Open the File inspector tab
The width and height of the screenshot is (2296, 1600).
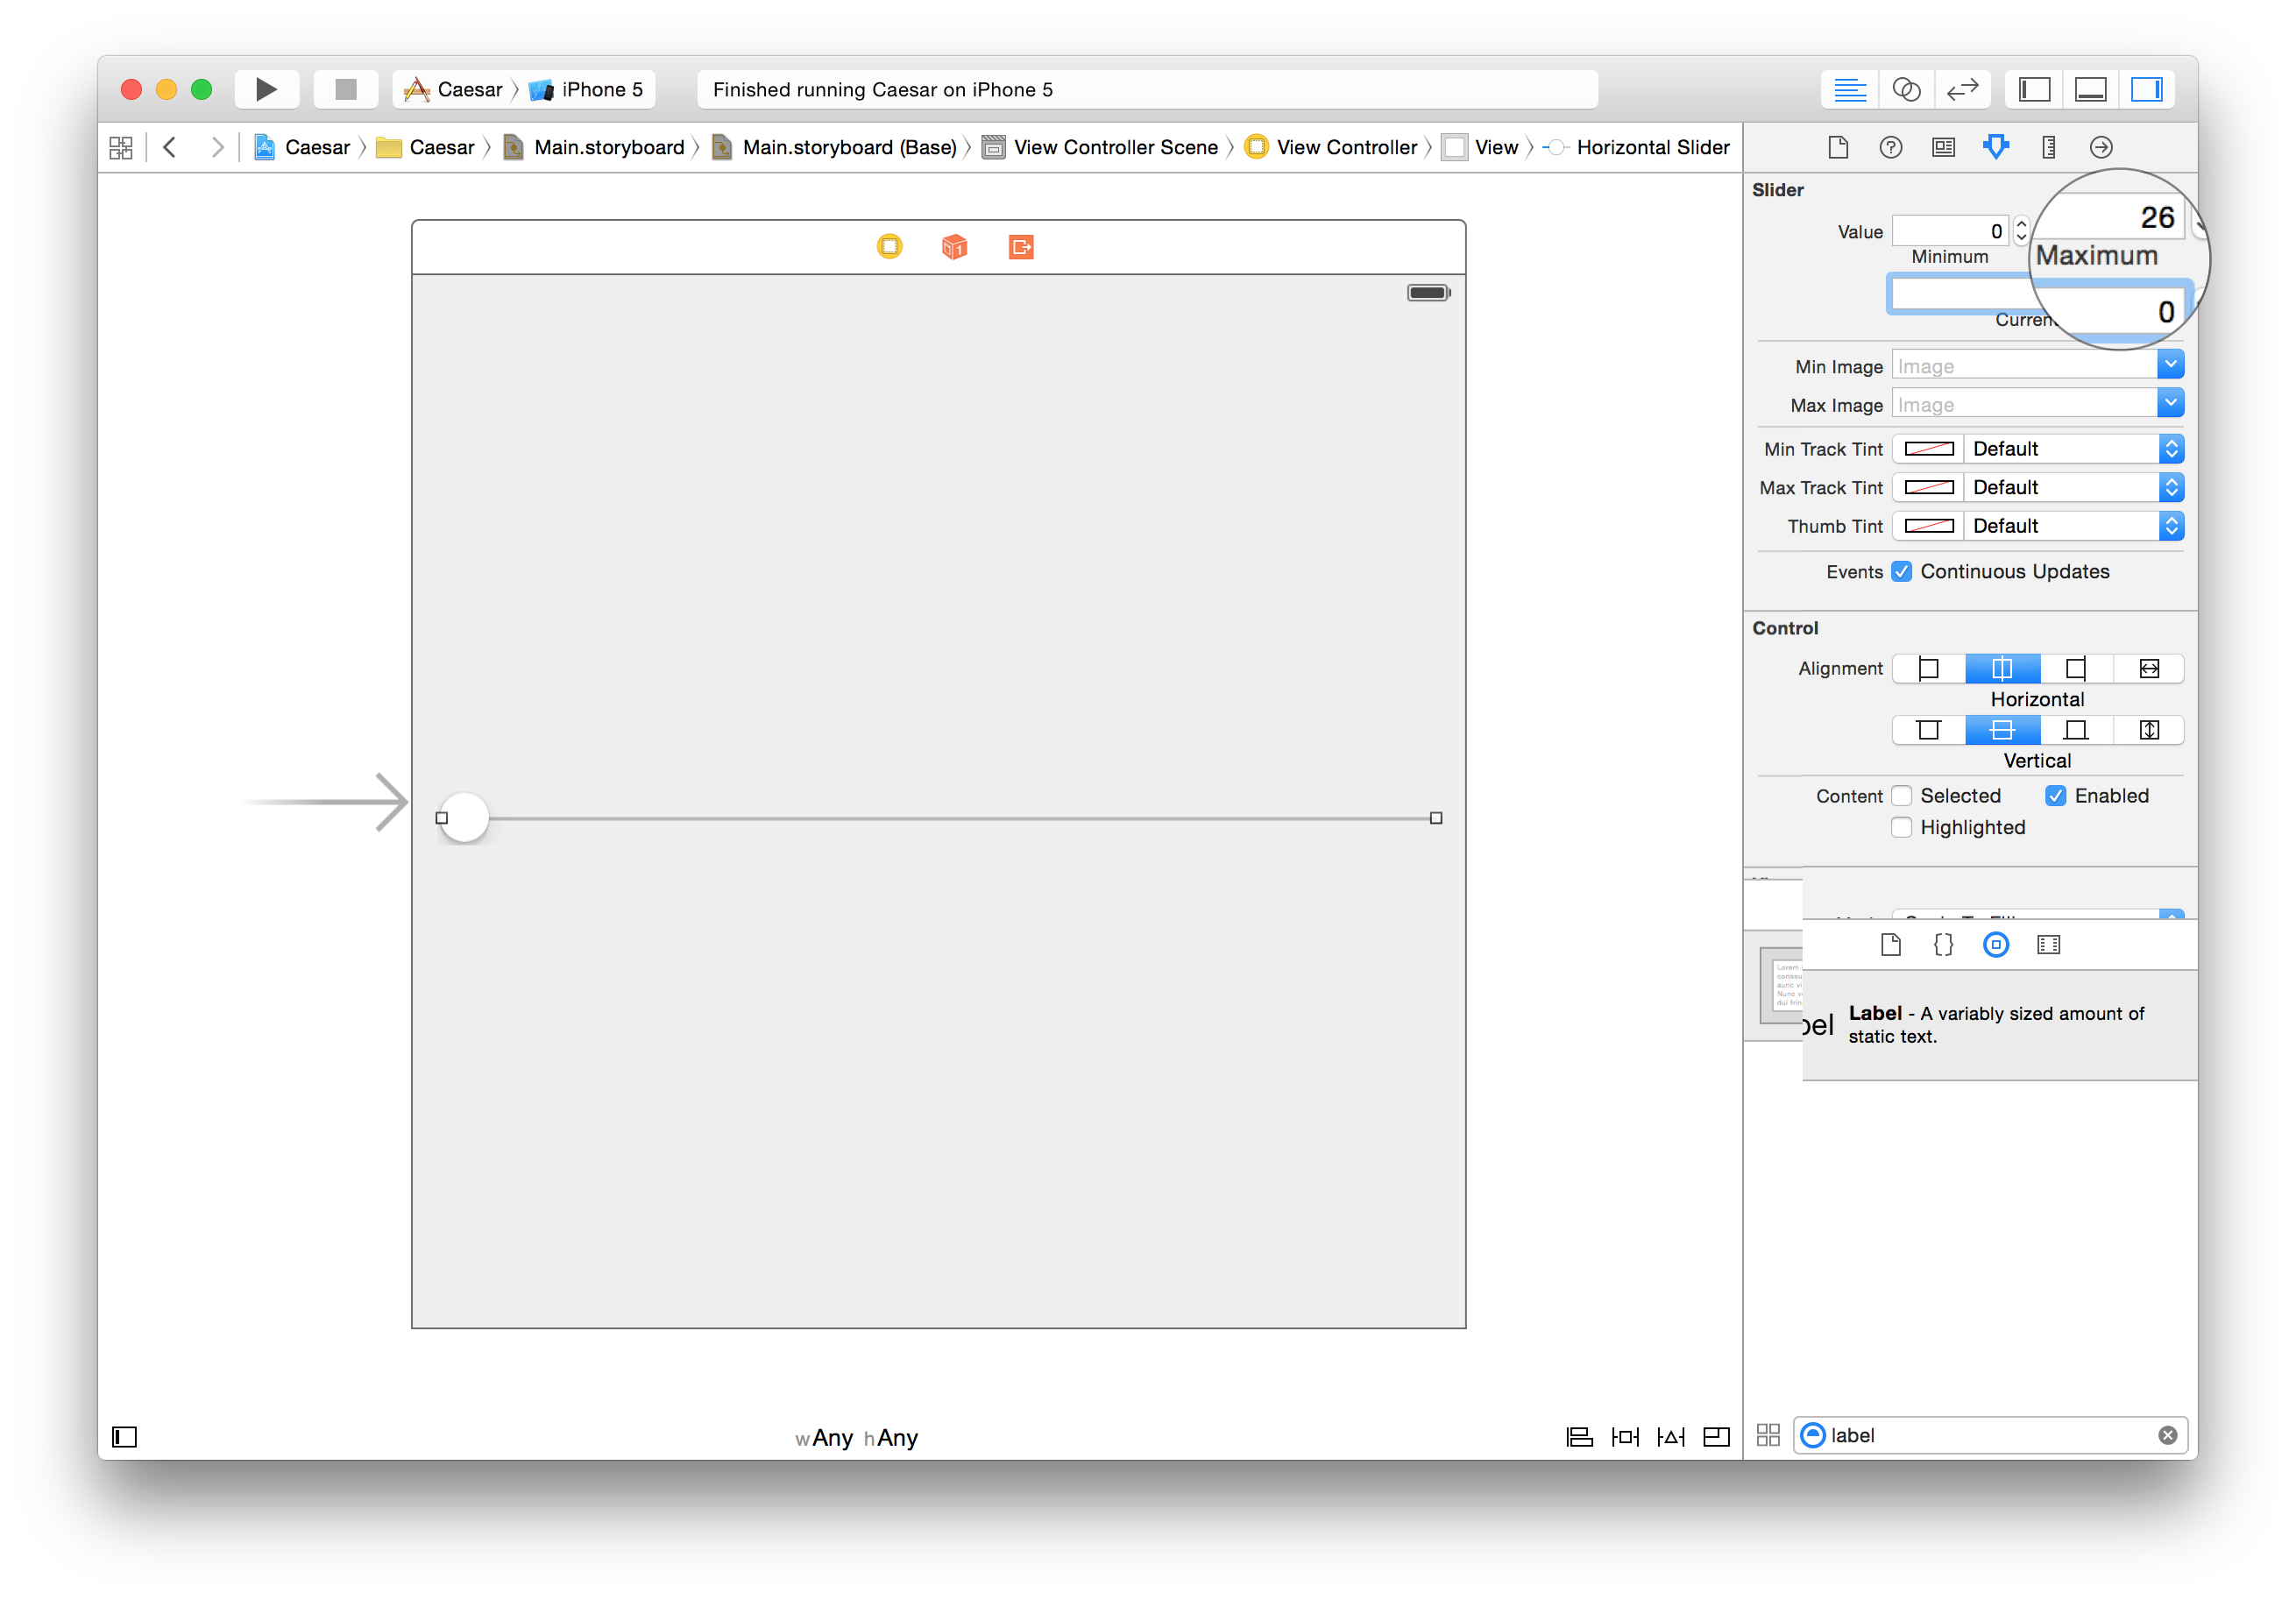1838,148
